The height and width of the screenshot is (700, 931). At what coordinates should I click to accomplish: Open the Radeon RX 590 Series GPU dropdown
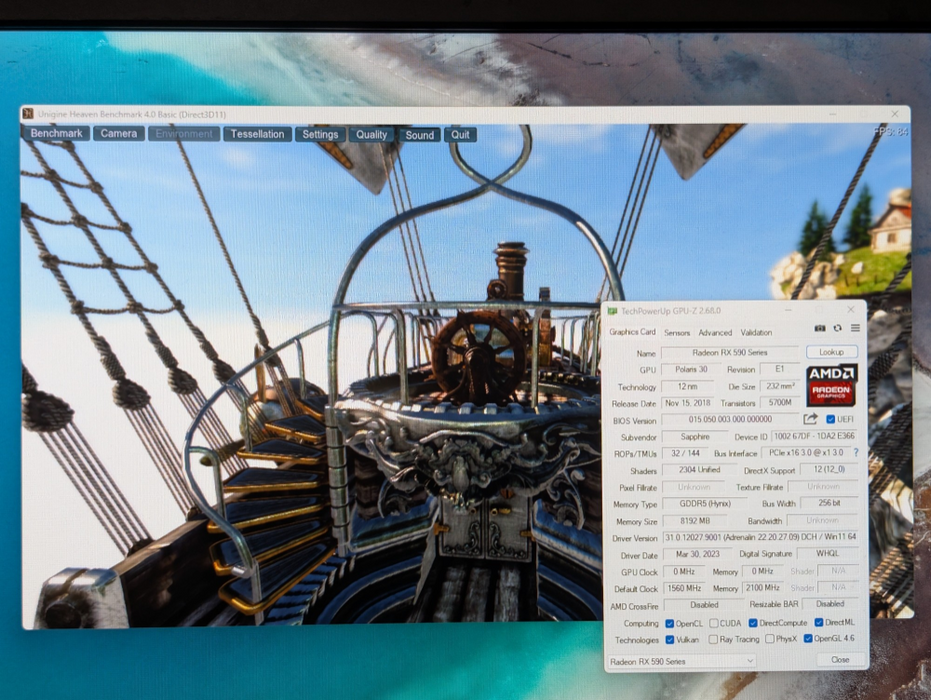tap(682, 661)
